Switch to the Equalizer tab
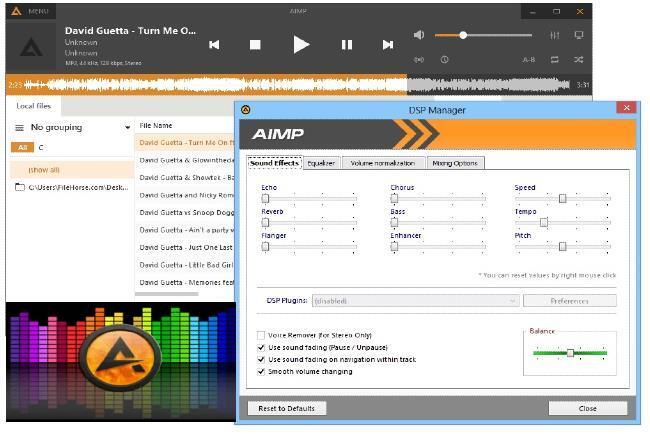The image size is (650, 434). click(321, 163)
